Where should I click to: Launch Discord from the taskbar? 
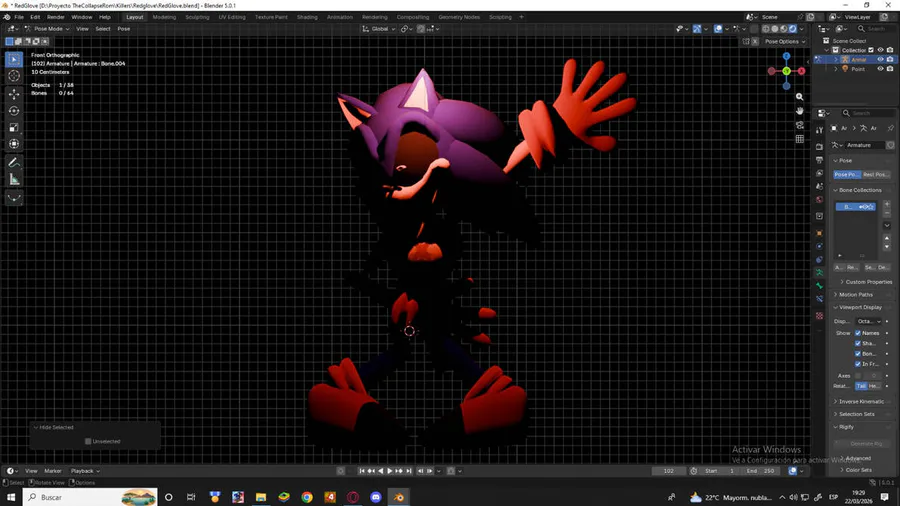click(376, 497)
